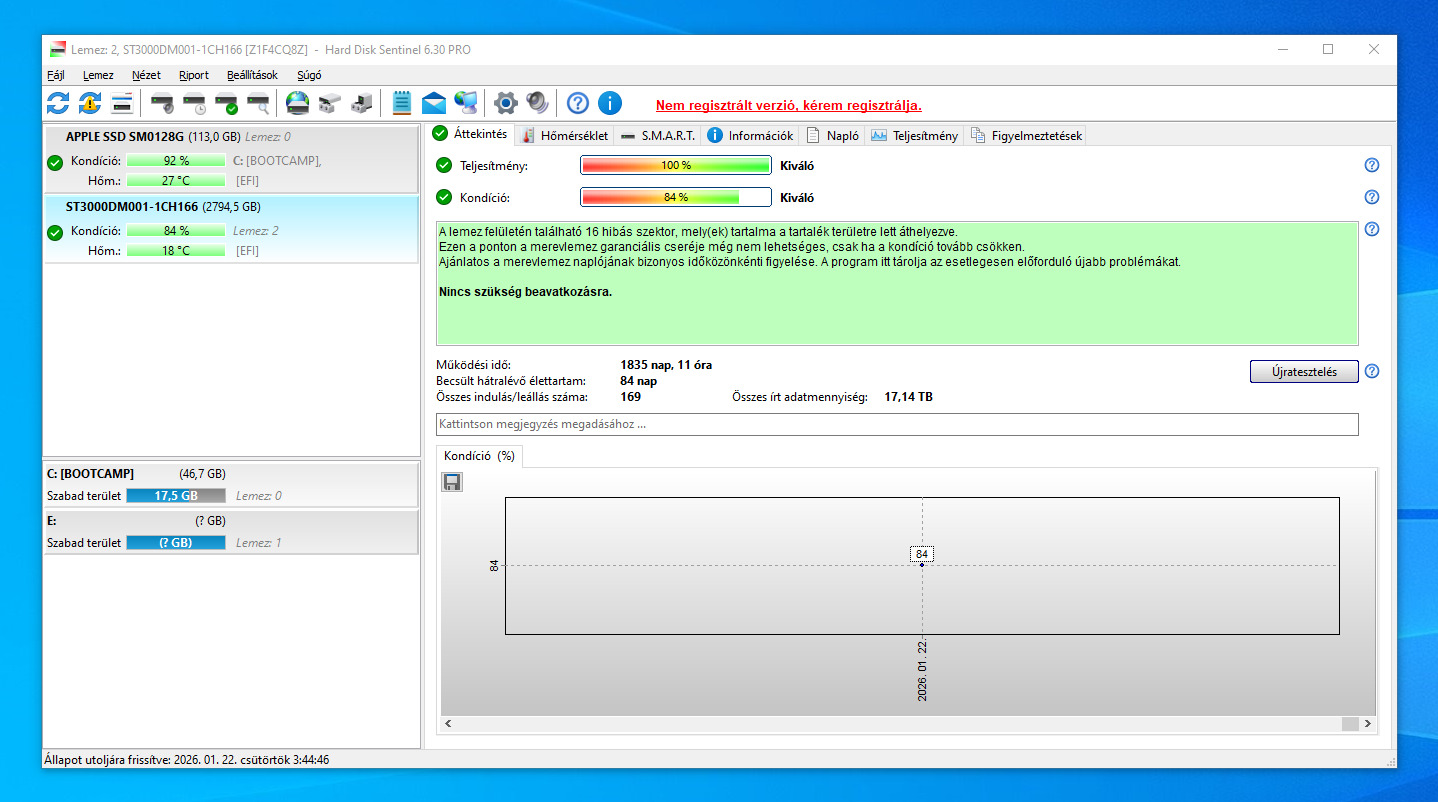Click the 18 °C temperature bar

(x=176, y=251)
